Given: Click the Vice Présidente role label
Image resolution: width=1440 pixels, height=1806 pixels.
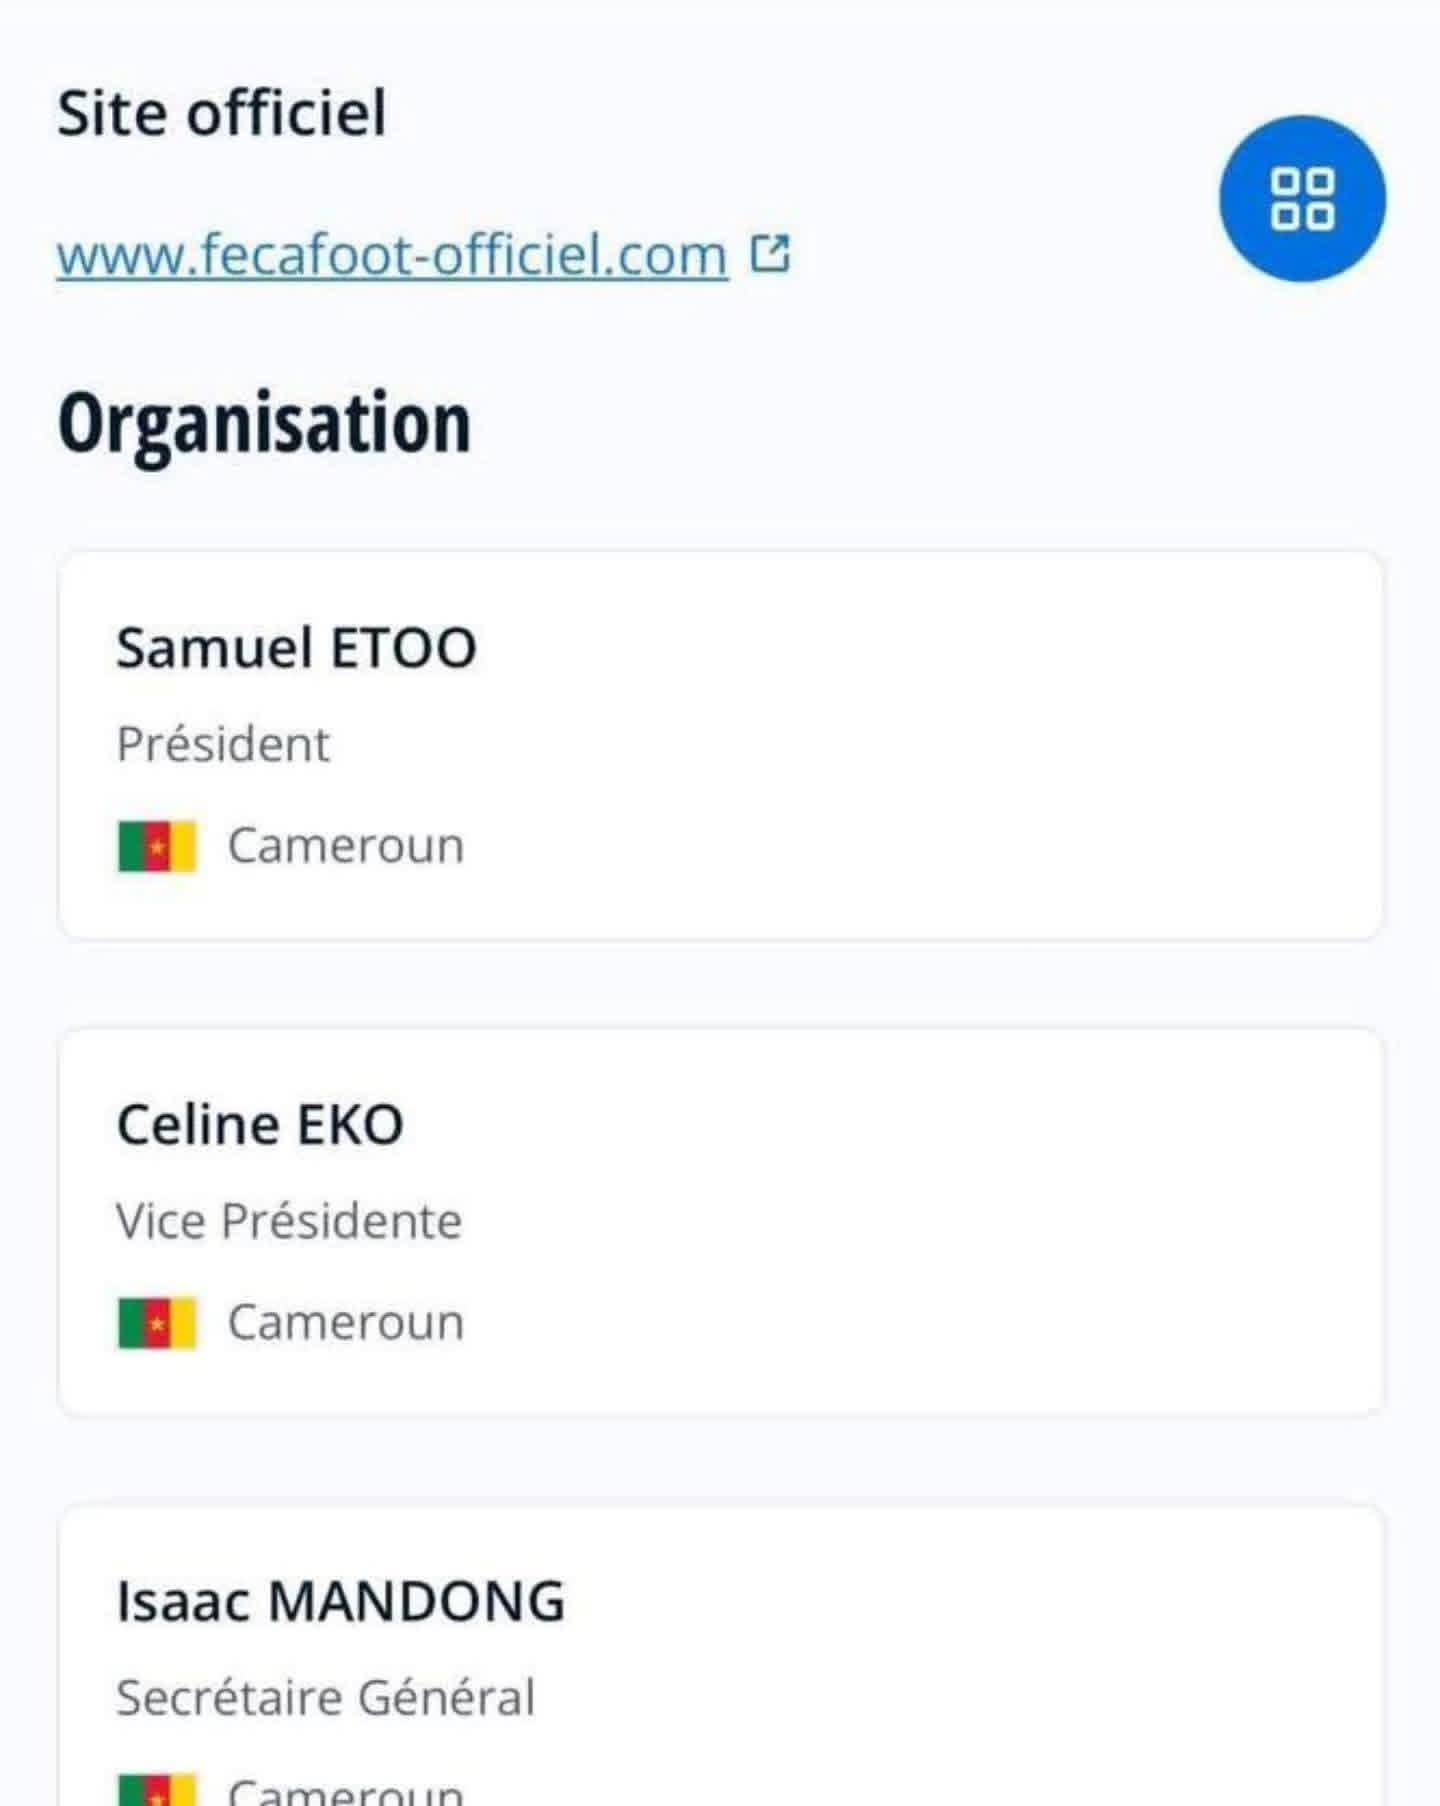Looking at the screenshot, I should 289,1221.
